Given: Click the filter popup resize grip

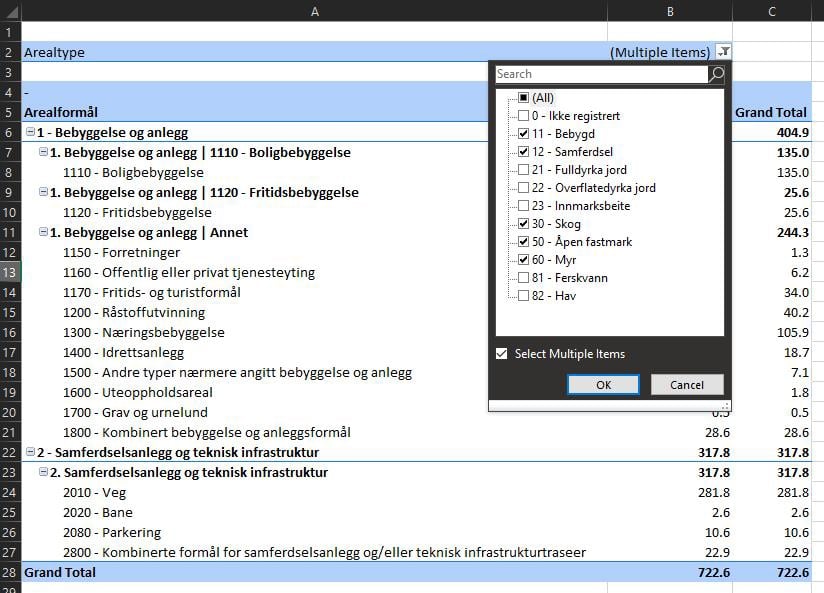Looking at the screenshot, I should click(726, 406).
